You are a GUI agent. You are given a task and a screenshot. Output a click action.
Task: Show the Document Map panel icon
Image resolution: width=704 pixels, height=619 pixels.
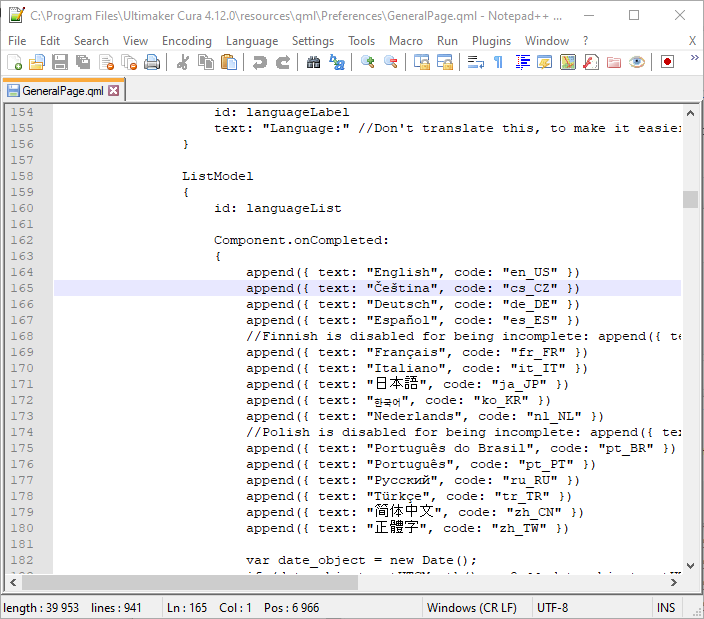(568, 62)
